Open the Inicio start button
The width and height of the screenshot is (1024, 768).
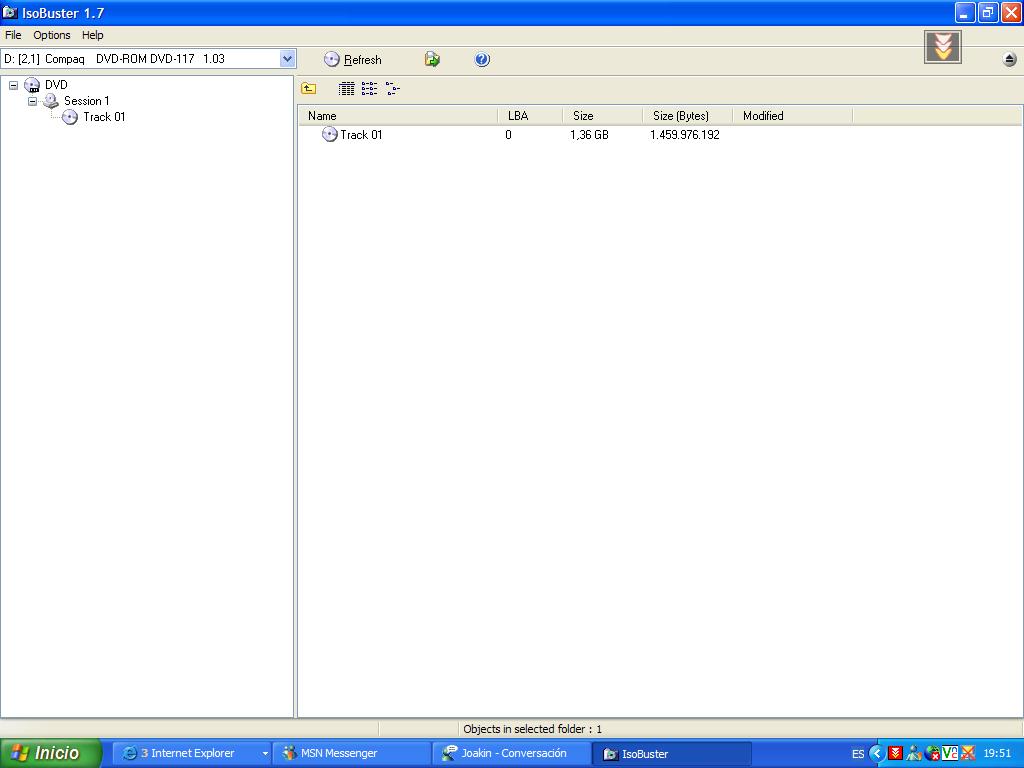click(x=51, y=754)
